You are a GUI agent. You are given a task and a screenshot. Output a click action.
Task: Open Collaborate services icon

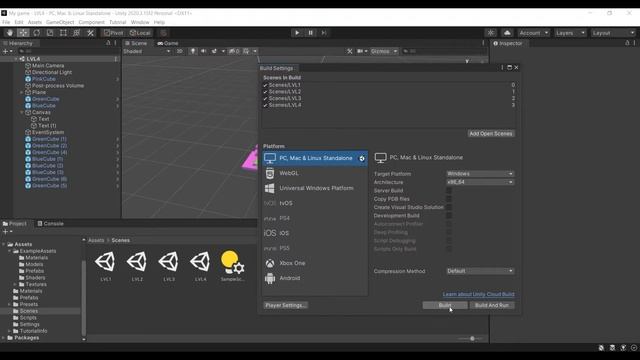491,33
